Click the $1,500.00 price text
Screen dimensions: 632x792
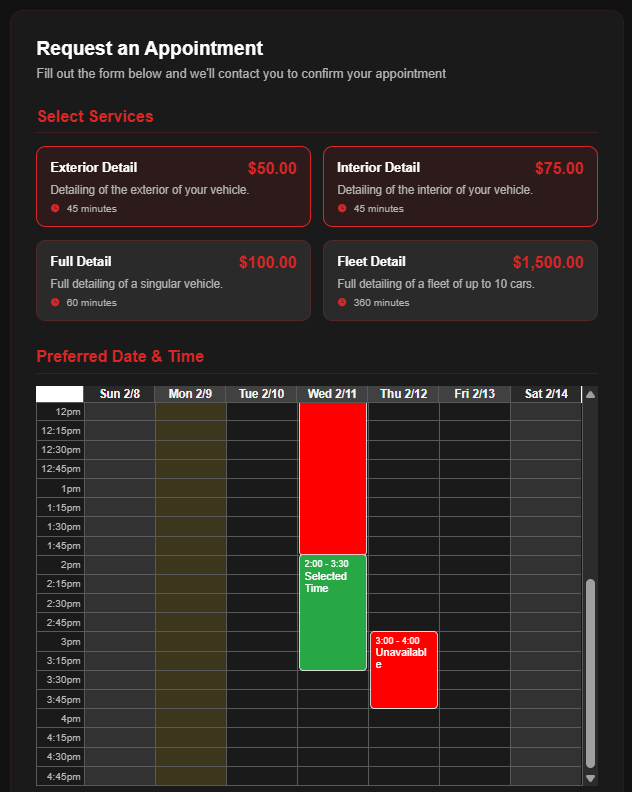pos(548,262)
